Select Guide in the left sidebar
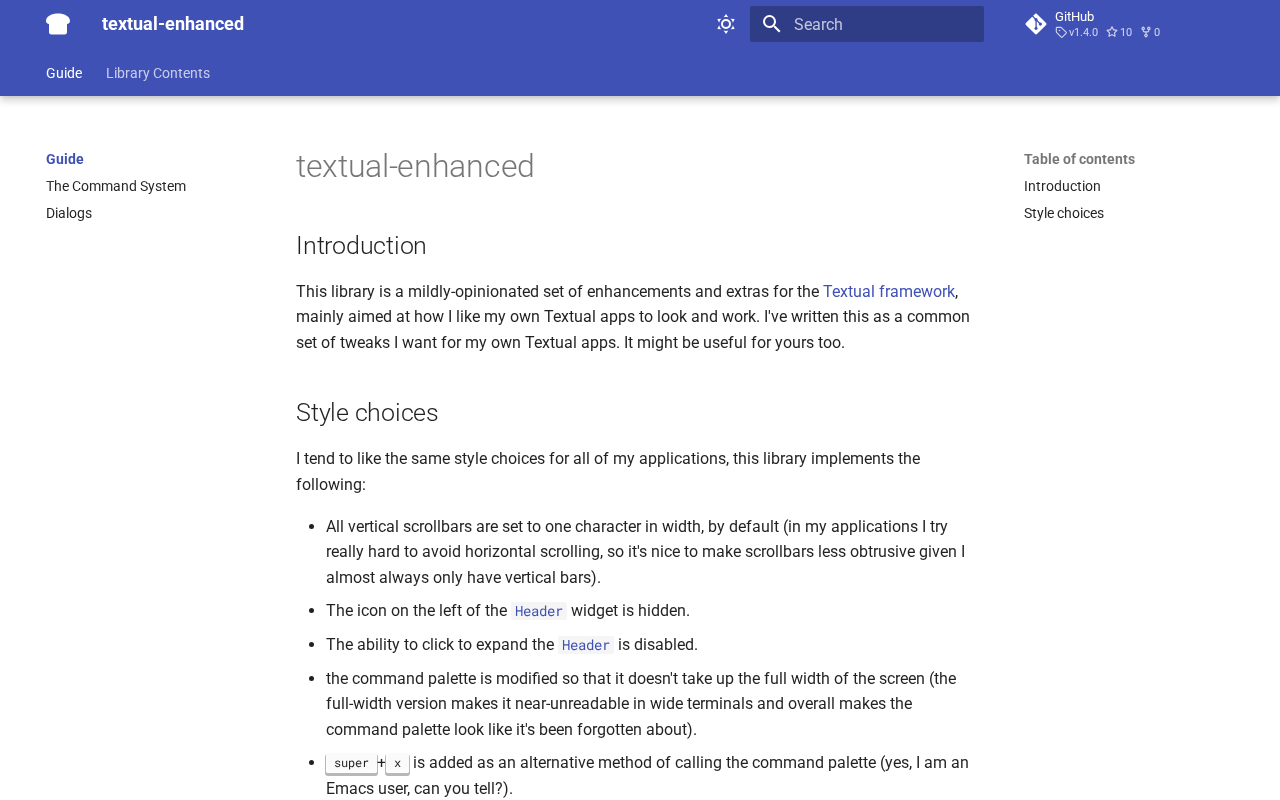 click(x=65, y=159)
